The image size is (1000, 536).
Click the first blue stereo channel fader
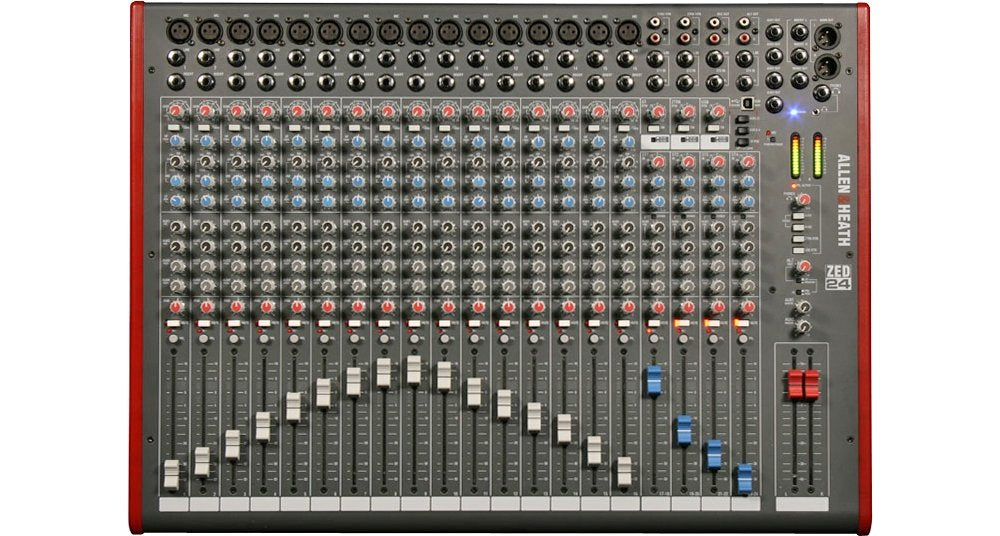pos(654,380)
